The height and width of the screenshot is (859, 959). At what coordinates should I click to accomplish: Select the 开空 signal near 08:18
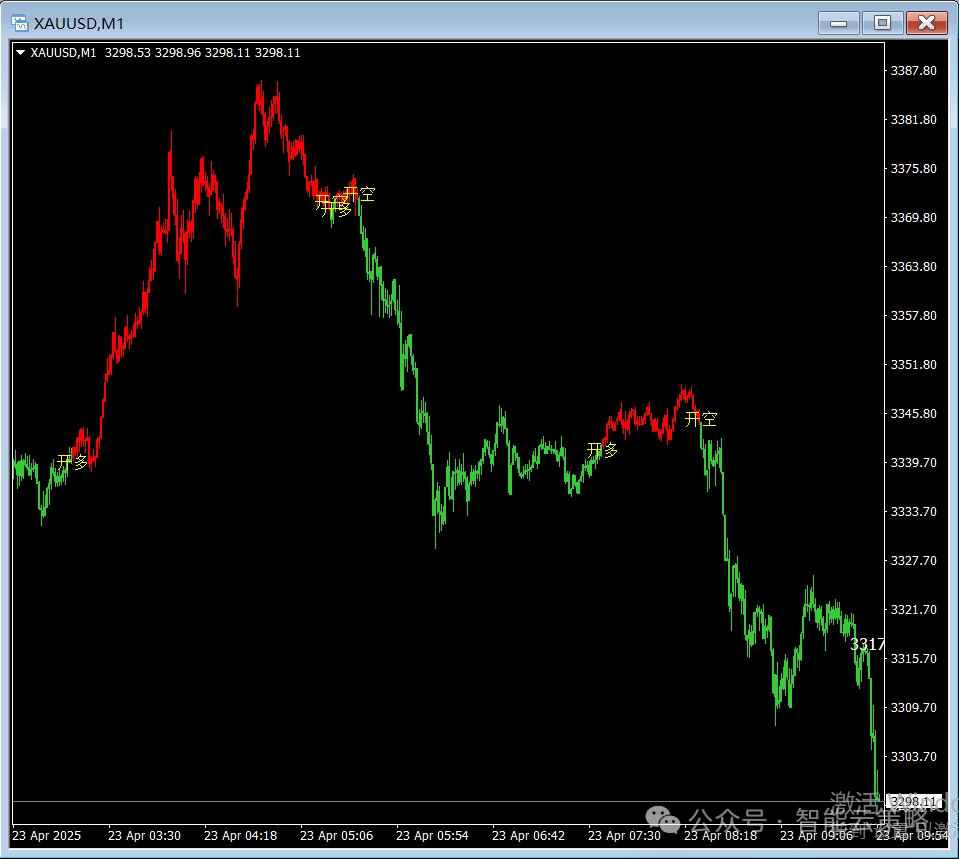pos(701,419)
